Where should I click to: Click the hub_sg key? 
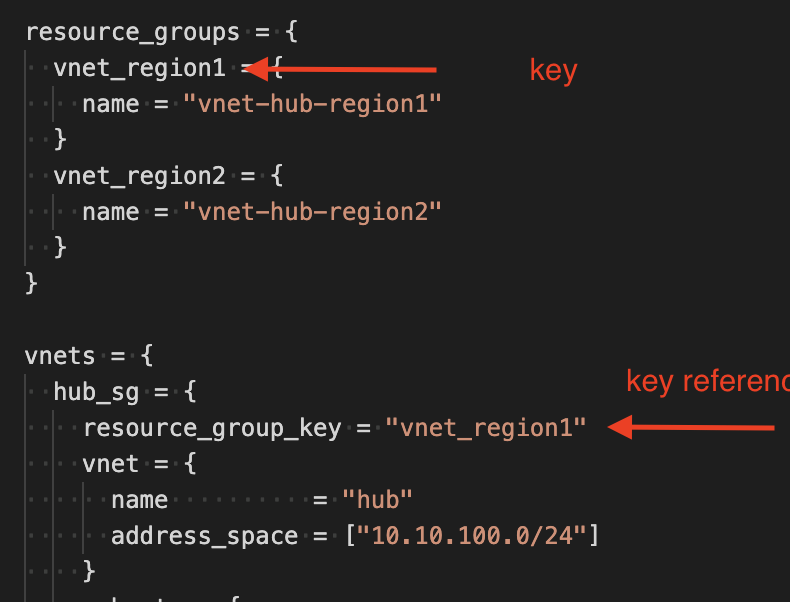[x=96, y=391]
